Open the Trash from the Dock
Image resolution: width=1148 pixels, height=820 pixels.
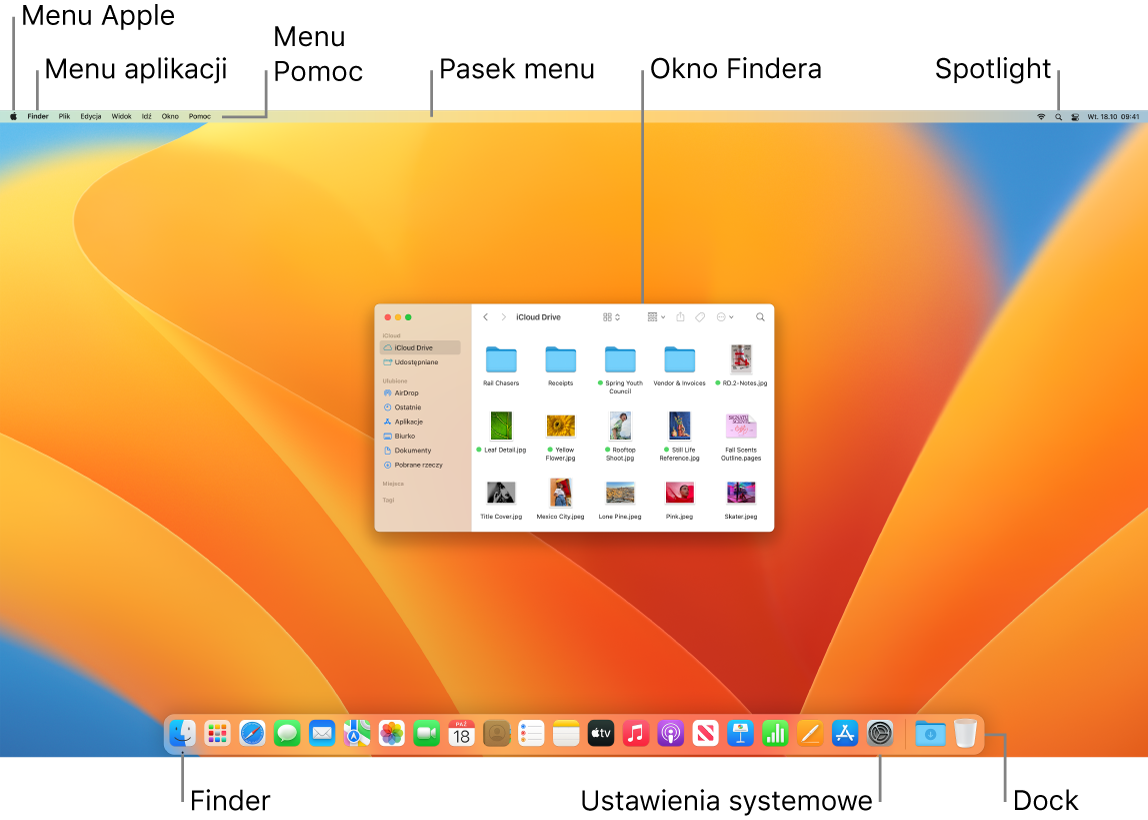[x=964, y=732]
